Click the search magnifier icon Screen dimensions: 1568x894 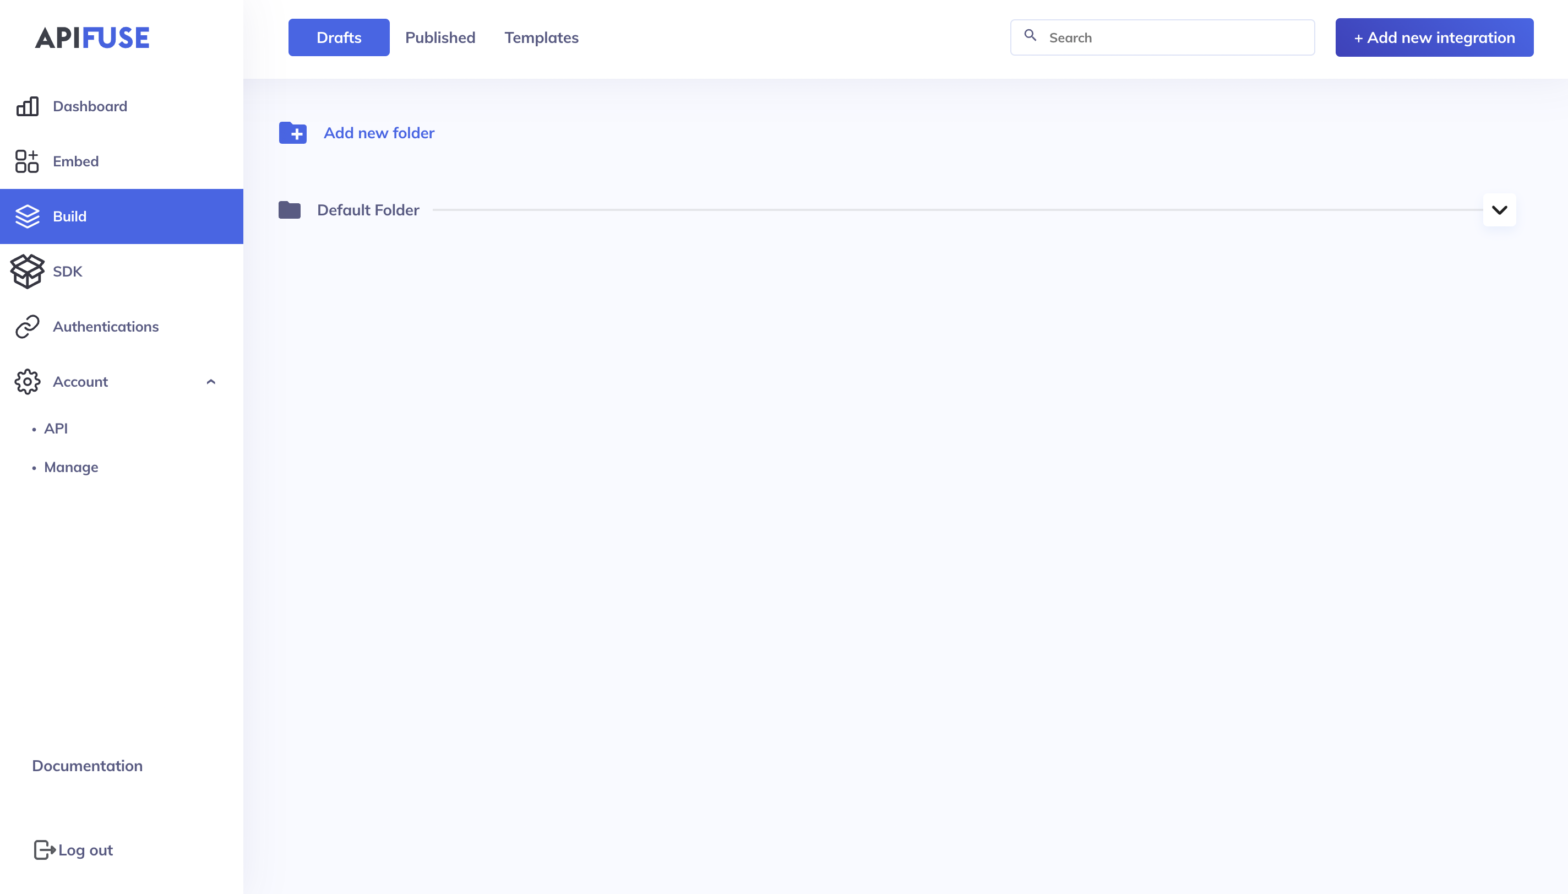[x=1030, y=36]
